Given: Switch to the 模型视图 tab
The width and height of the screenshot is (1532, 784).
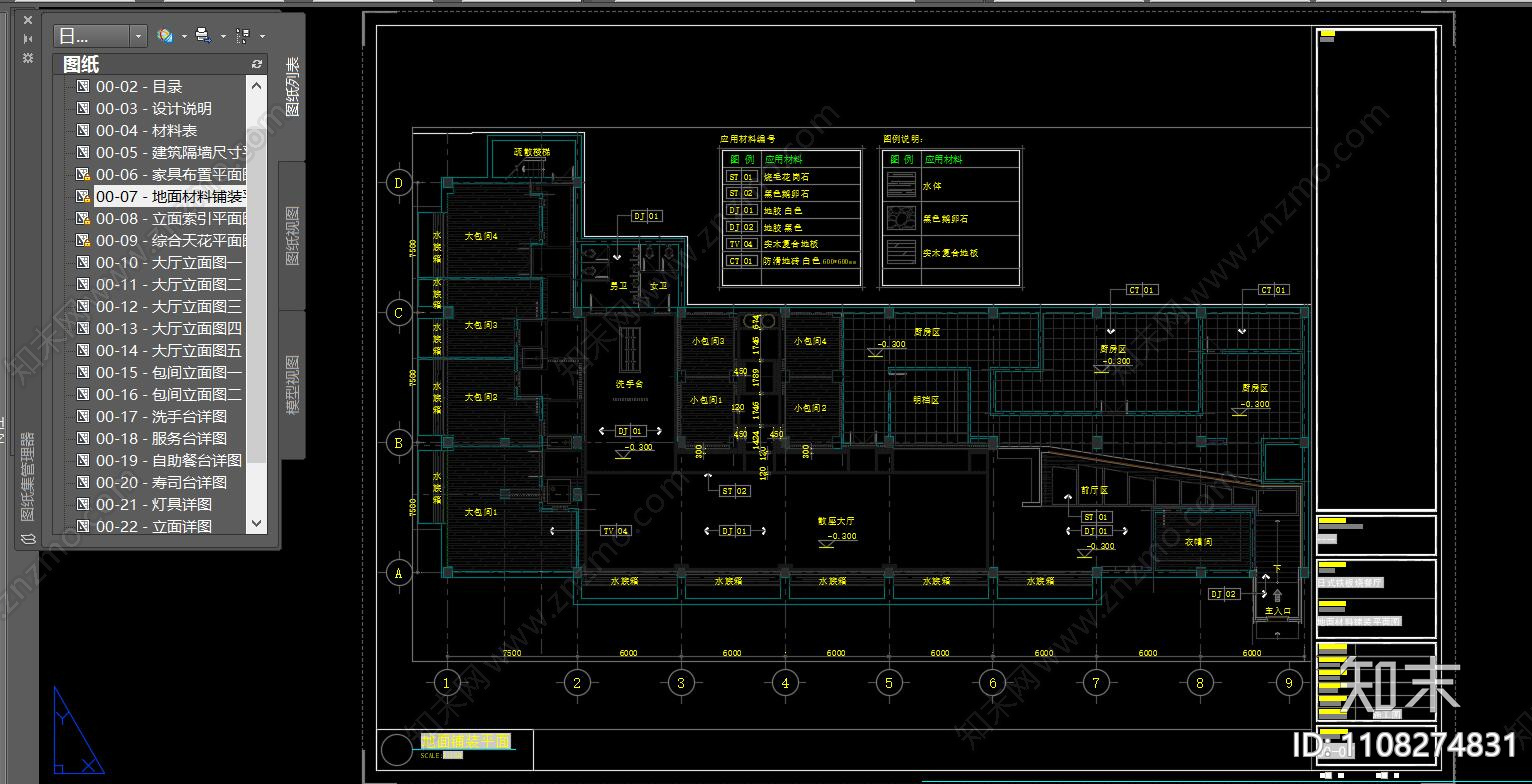Looking at the screenshot, I should 293,385.
